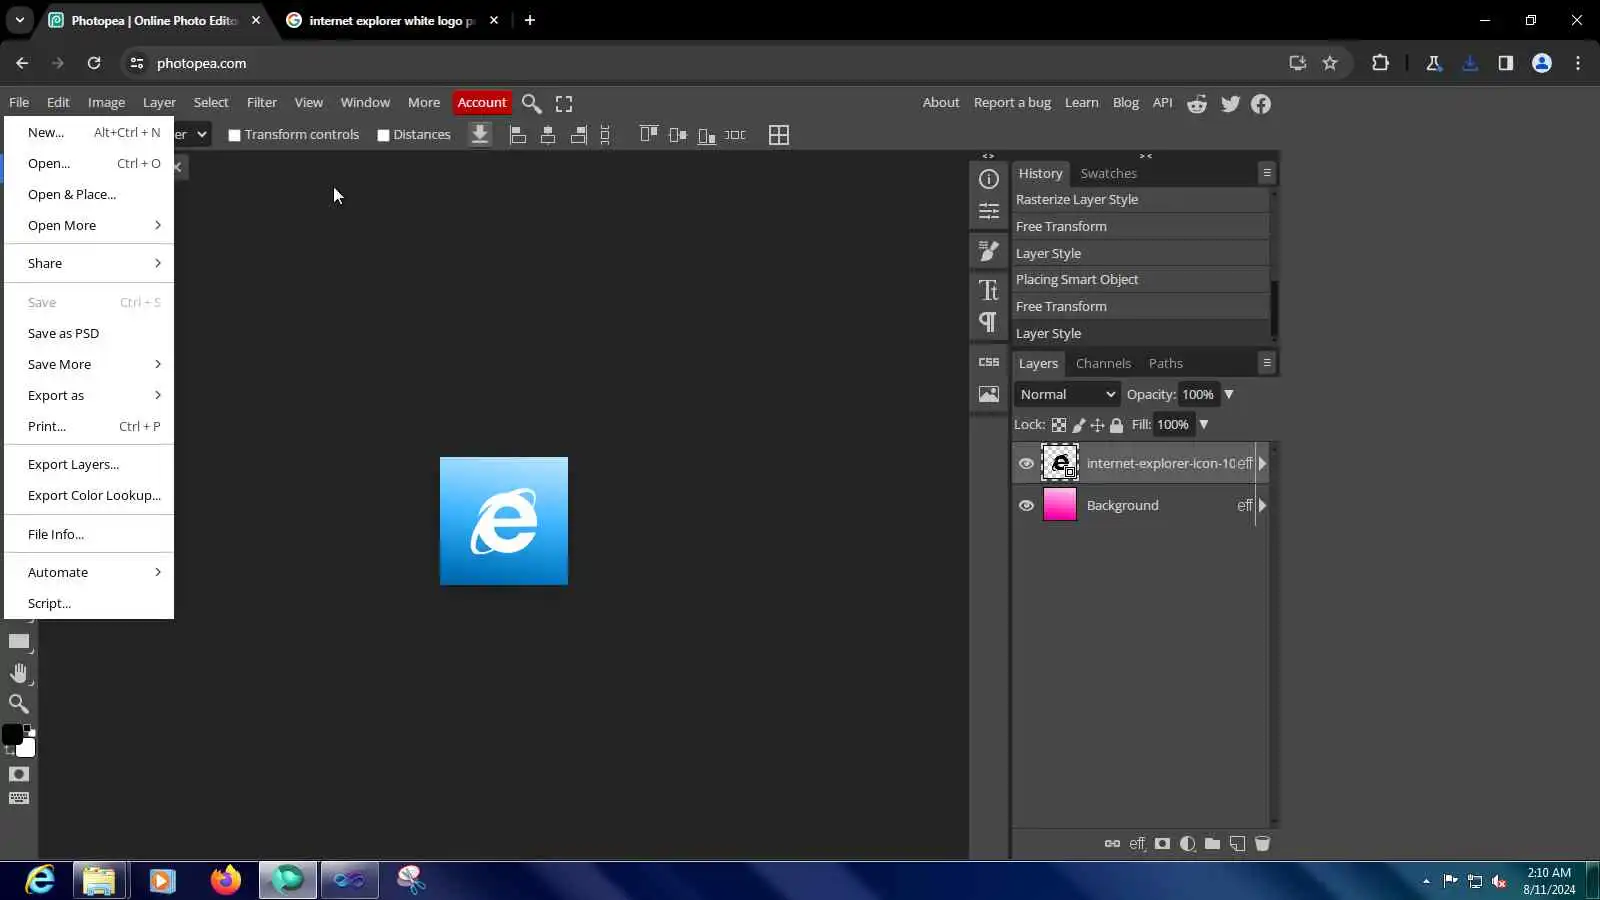Image resolution: width=1600 pixels, height=900 pixels.
Task: Click the red Account button
Action: point(482,103)
